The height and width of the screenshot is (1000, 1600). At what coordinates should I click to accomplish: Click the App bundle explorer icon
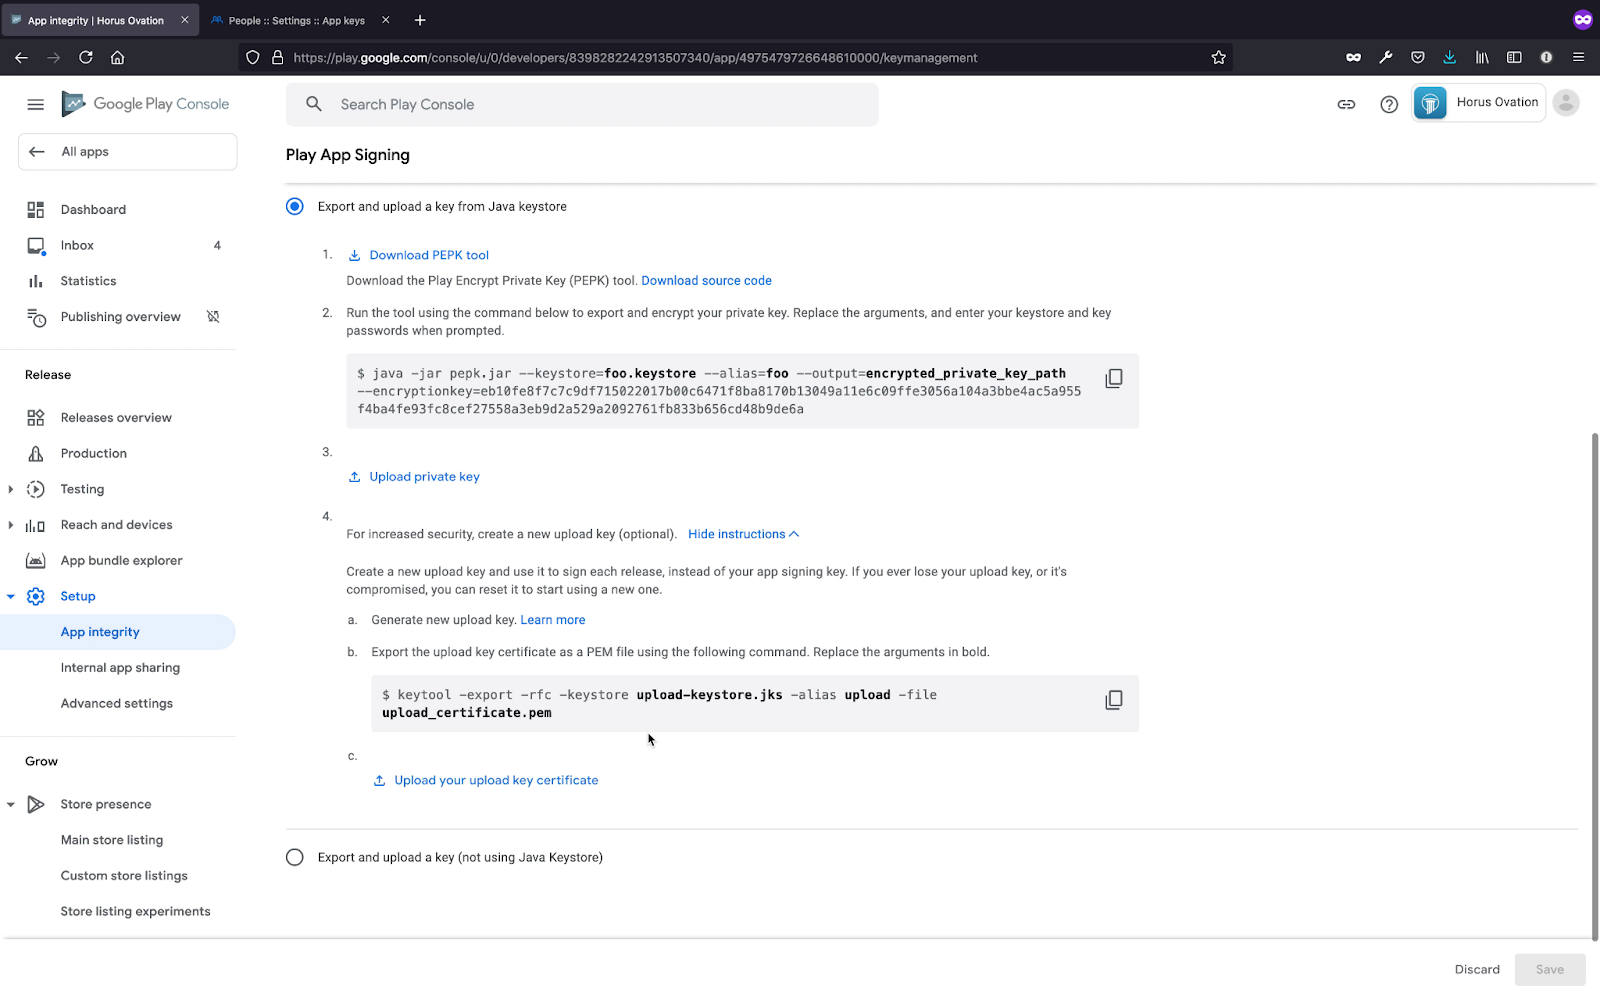pyautogui.click(x=36, y=560)
